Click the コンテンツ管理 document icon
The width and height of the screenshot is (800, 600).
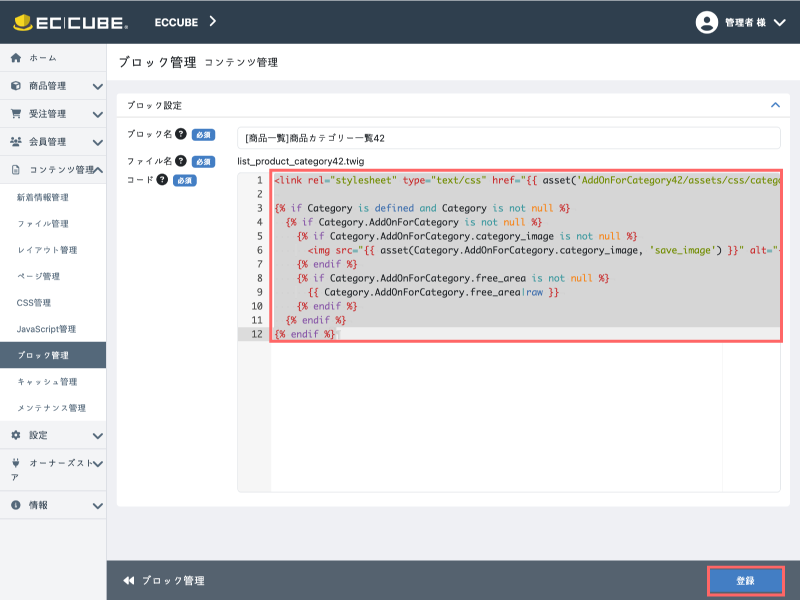click(16, 169)
